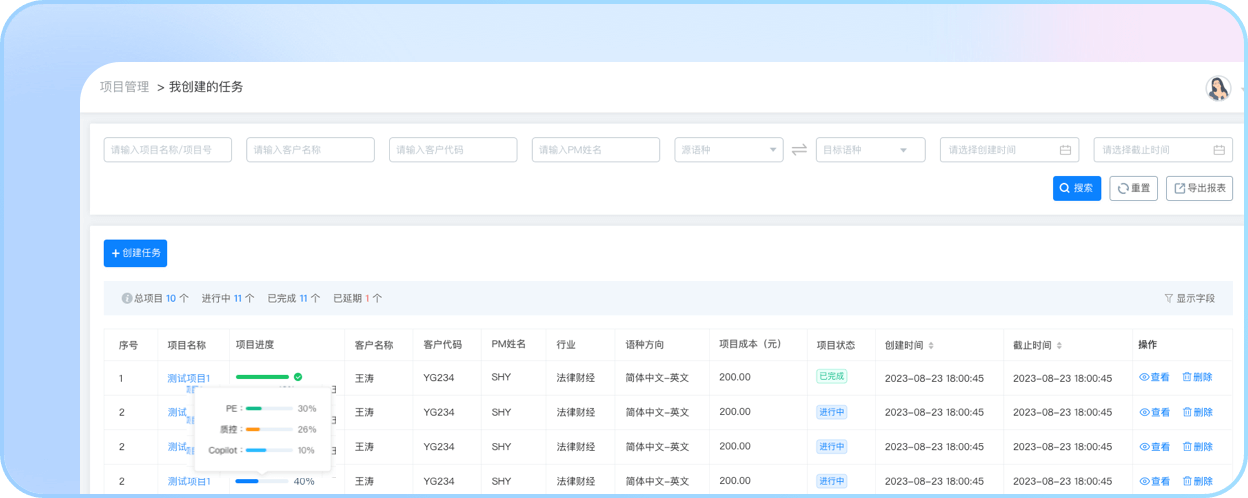The width and height of the screenshot is (1248, 498).
Task: Click the calendar icon in creation time field
Action: [x=1065, y=150]
